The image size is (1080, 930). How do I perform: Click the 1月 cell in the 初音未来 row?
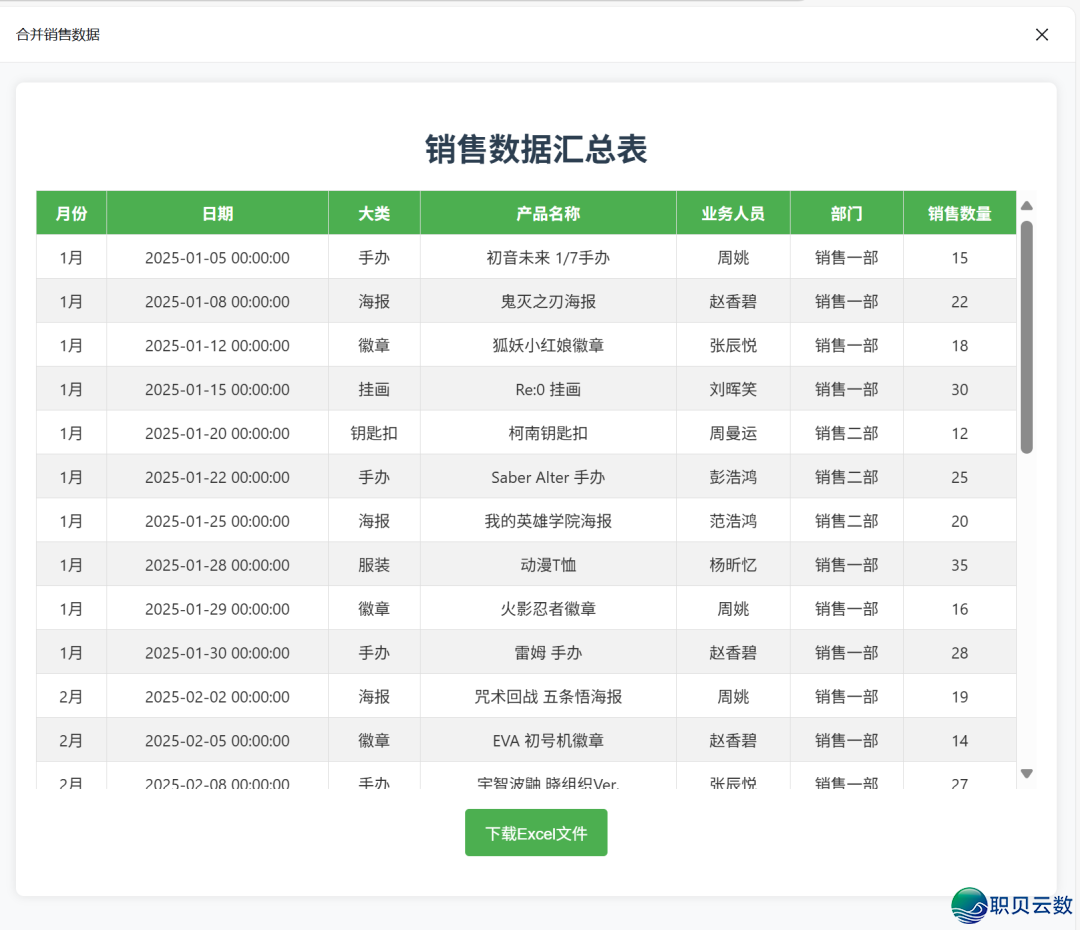[72, 258]
